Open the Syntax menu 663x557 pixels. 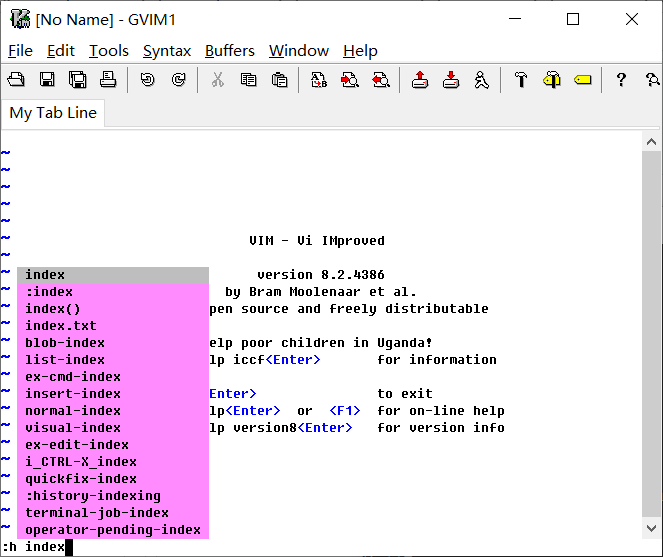pos(167,51)
